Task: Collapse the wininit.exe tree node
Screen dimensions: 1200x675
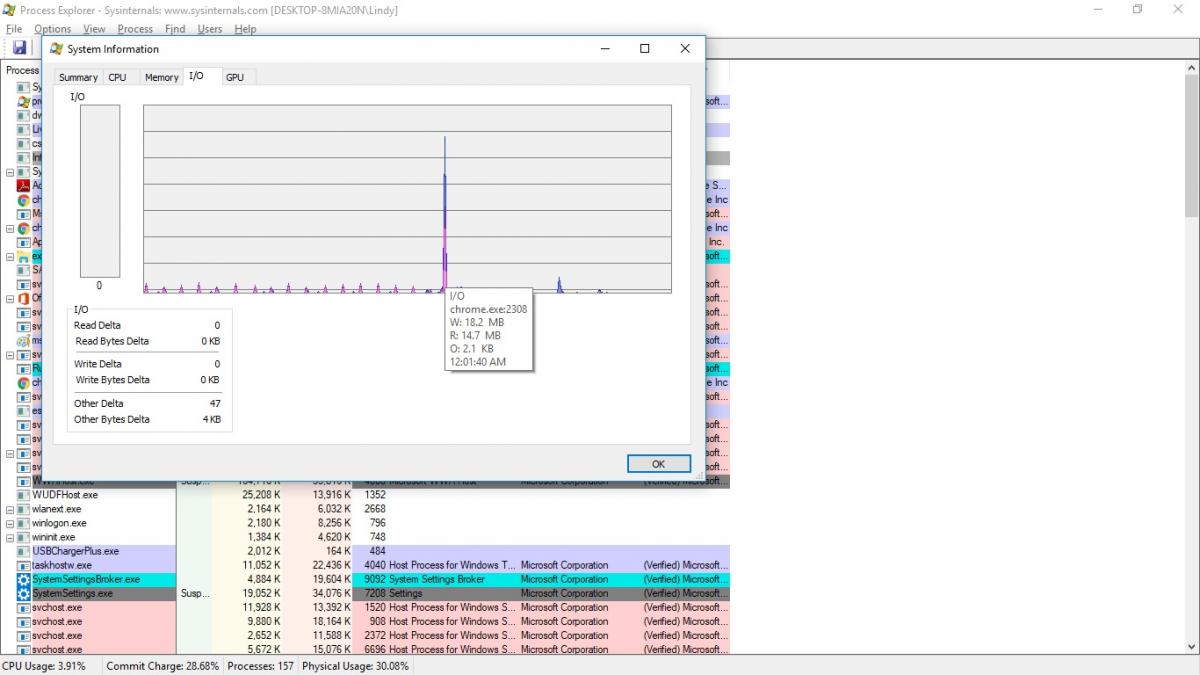Action: (10, 537)
